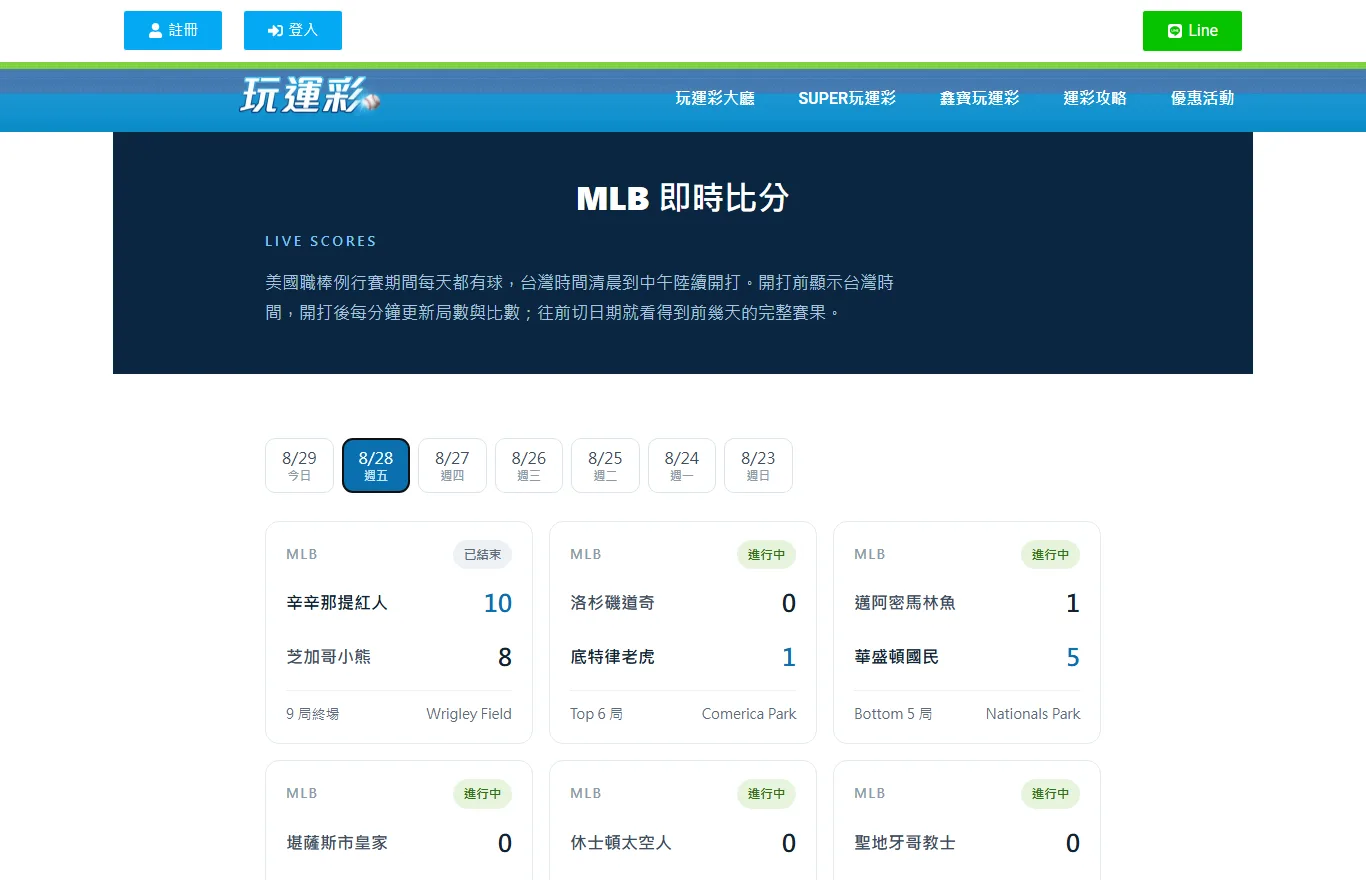The image size is (1366, 880).
Task: Open the 運彩攻略 menu item
Action: click(1095, 98)
